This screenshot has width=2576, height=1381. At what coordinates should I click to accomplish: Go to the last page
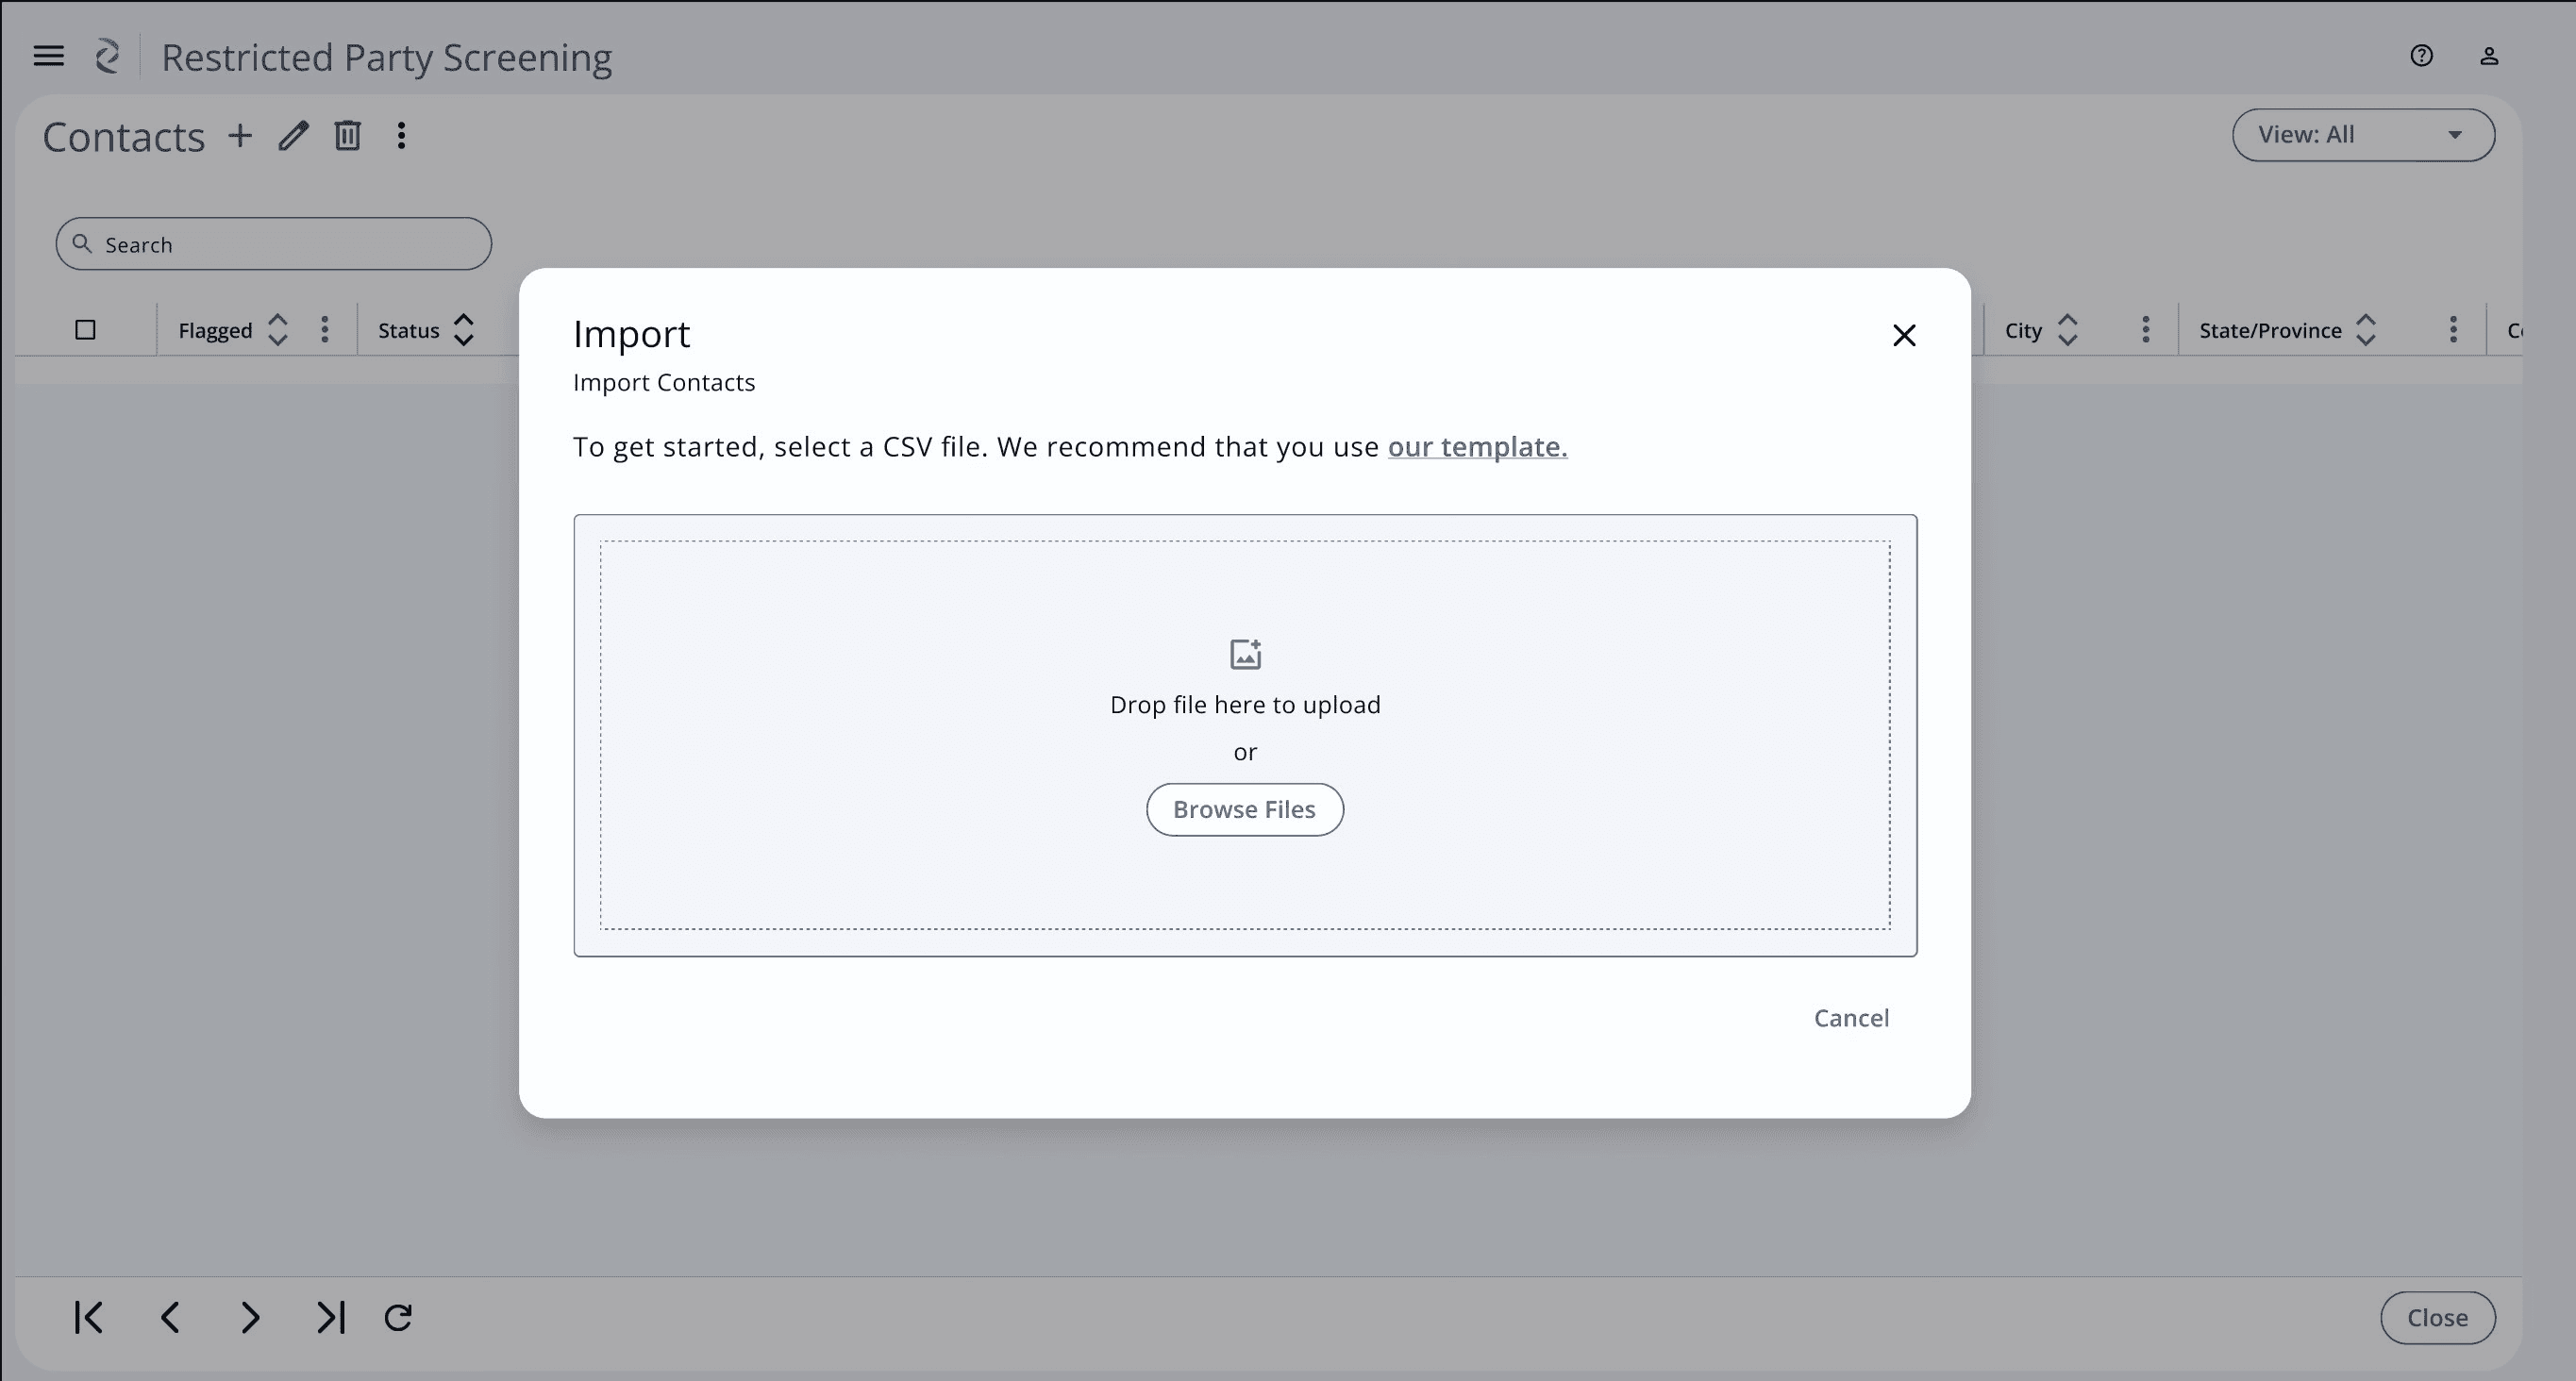tap(330, 1317)
